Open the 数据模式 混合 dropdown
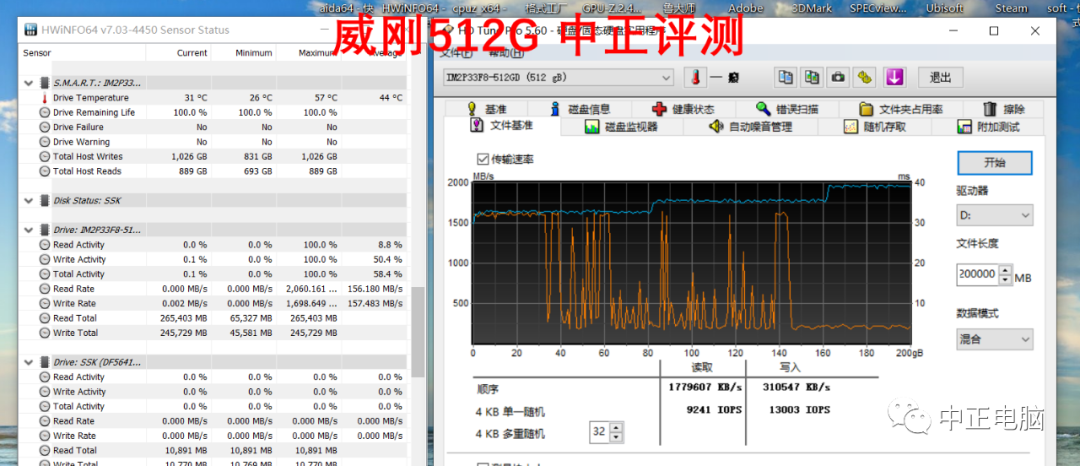The height and width of the screenshot is (466, 1080). [995, 339]
